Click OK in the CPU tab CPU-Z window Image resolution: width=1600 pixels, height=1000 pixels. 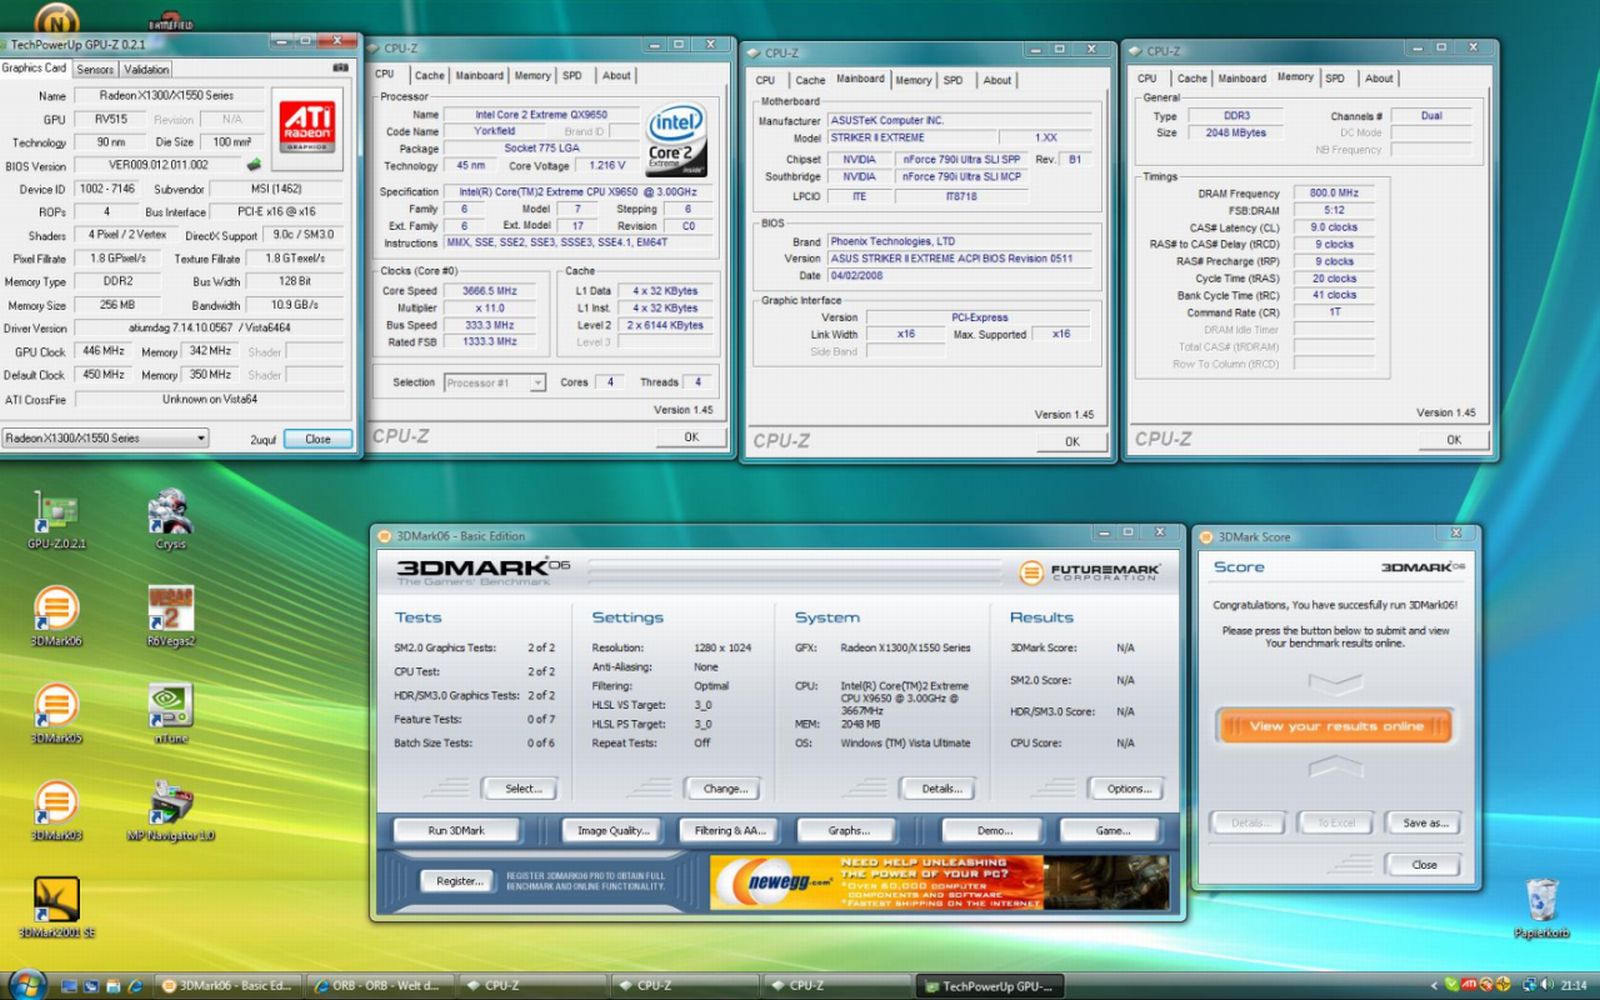(x=691, y=438)
